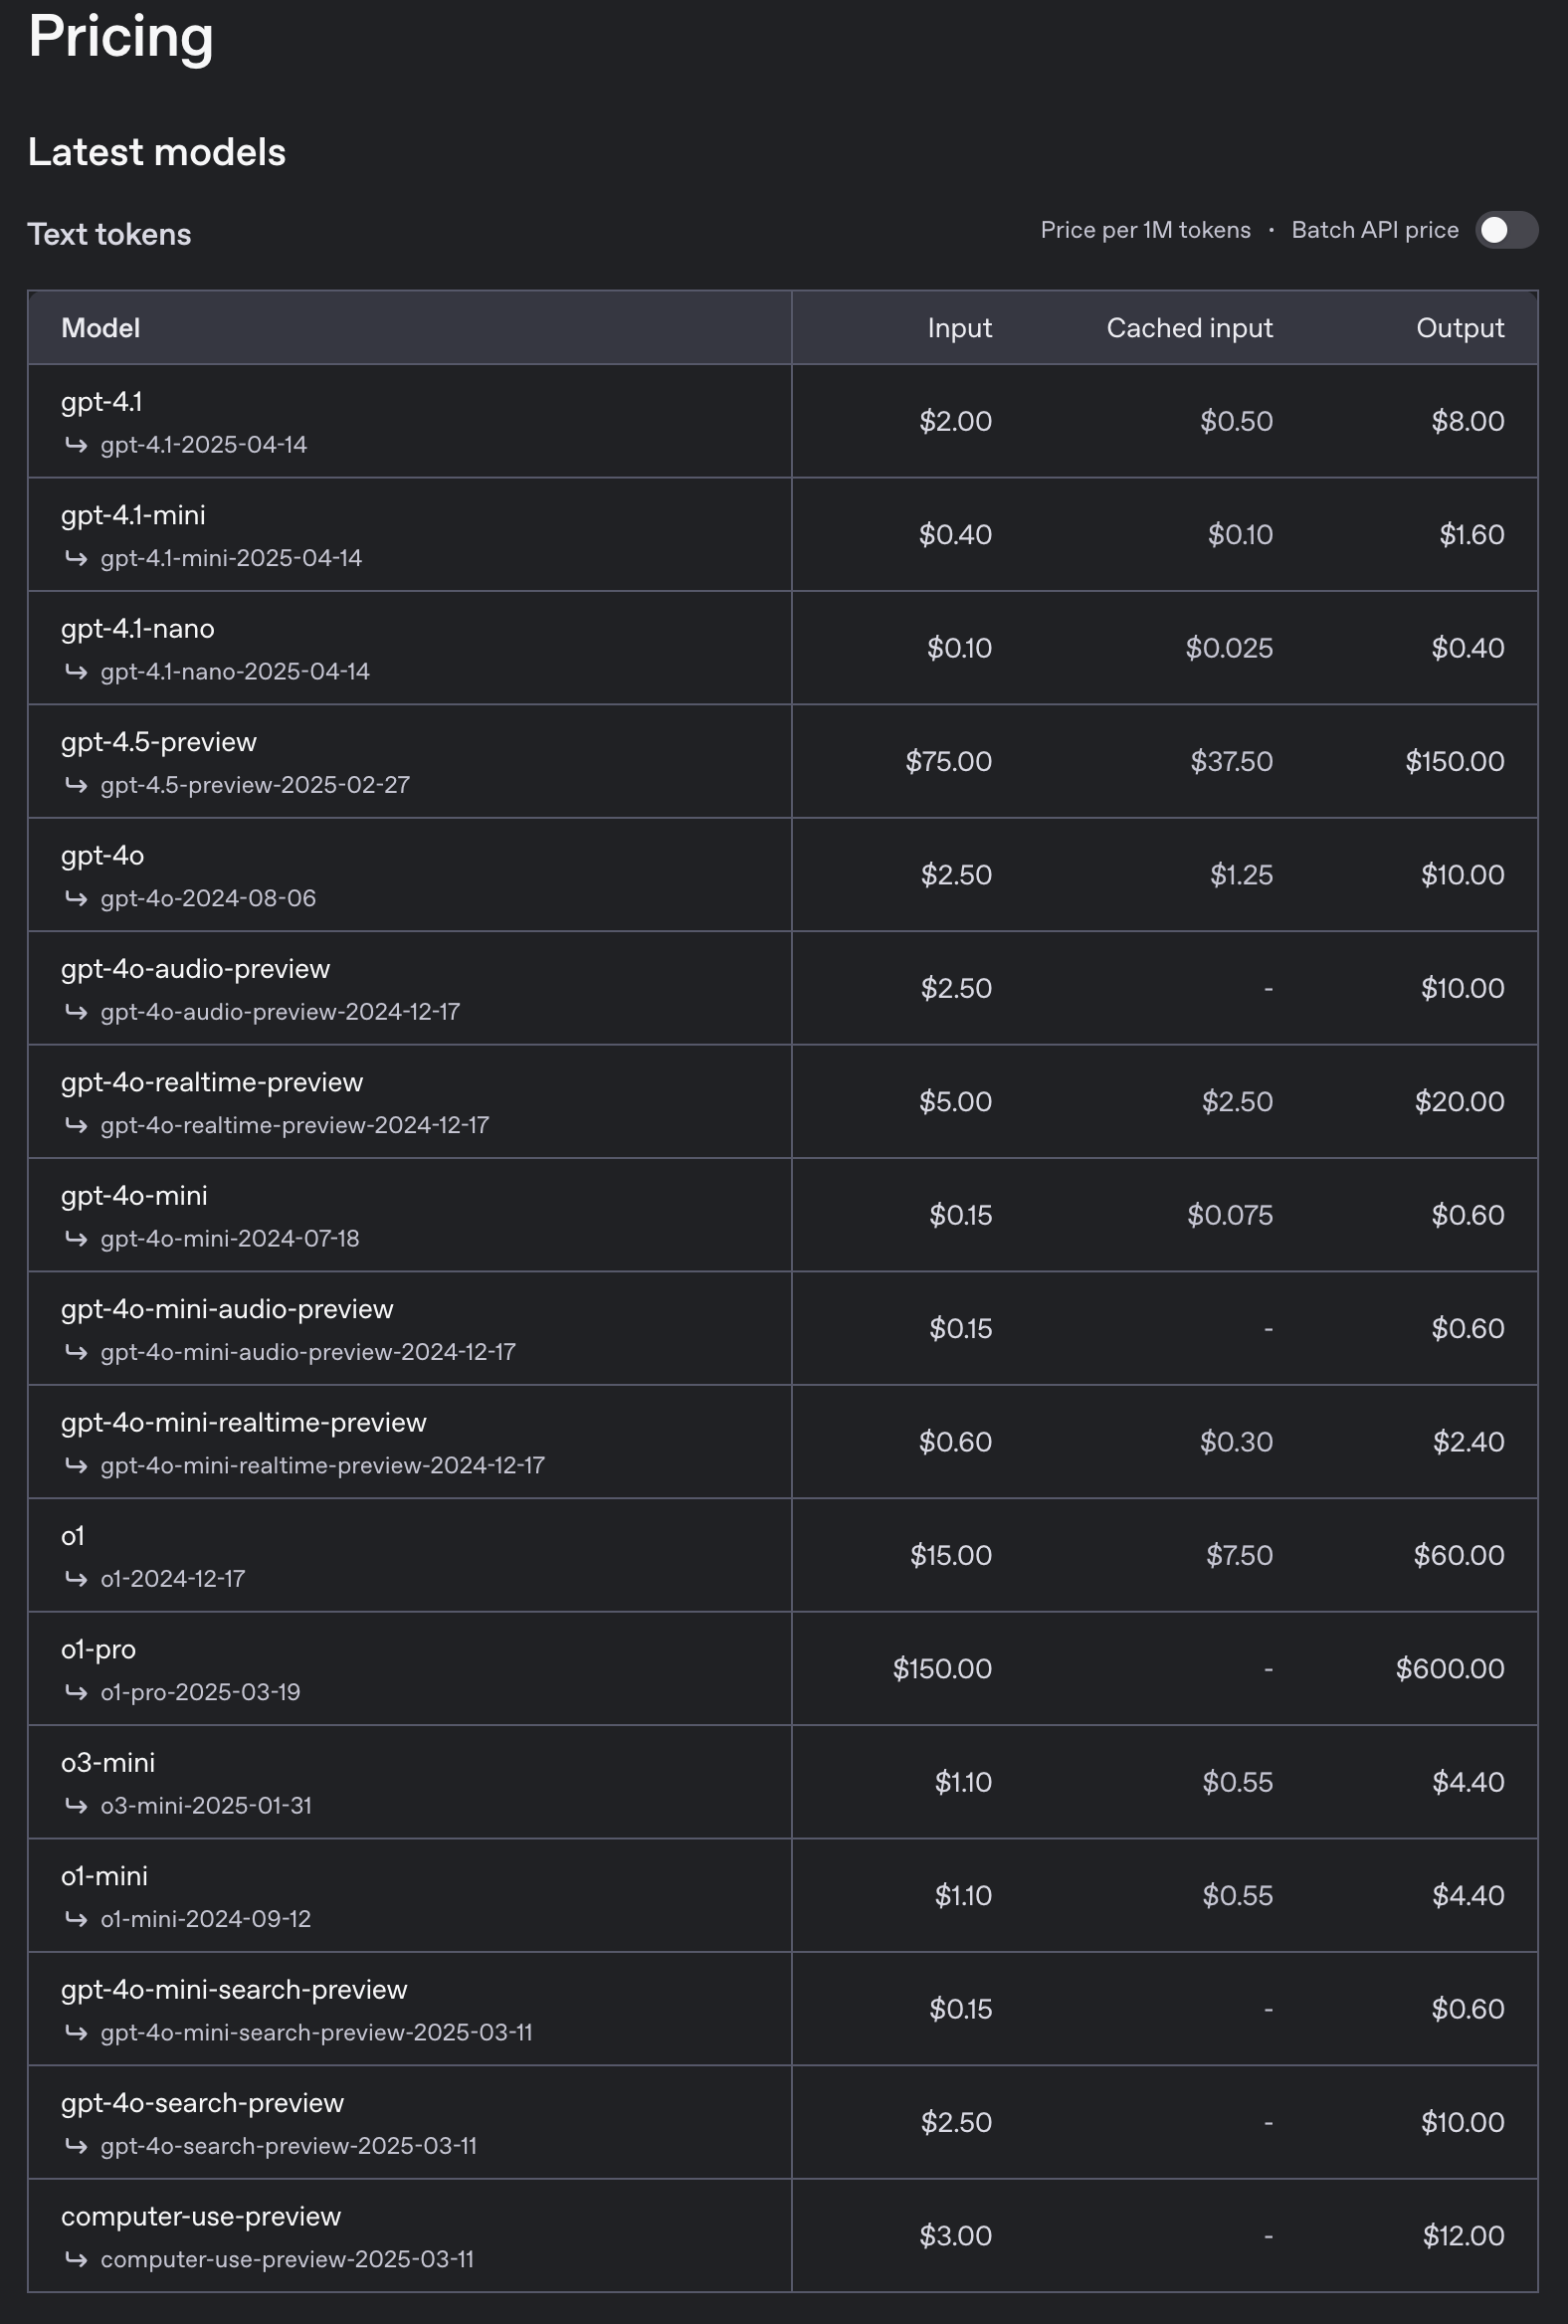
Task: Click the Model column header
Action: pyautogui.click(x=100, y=328)
